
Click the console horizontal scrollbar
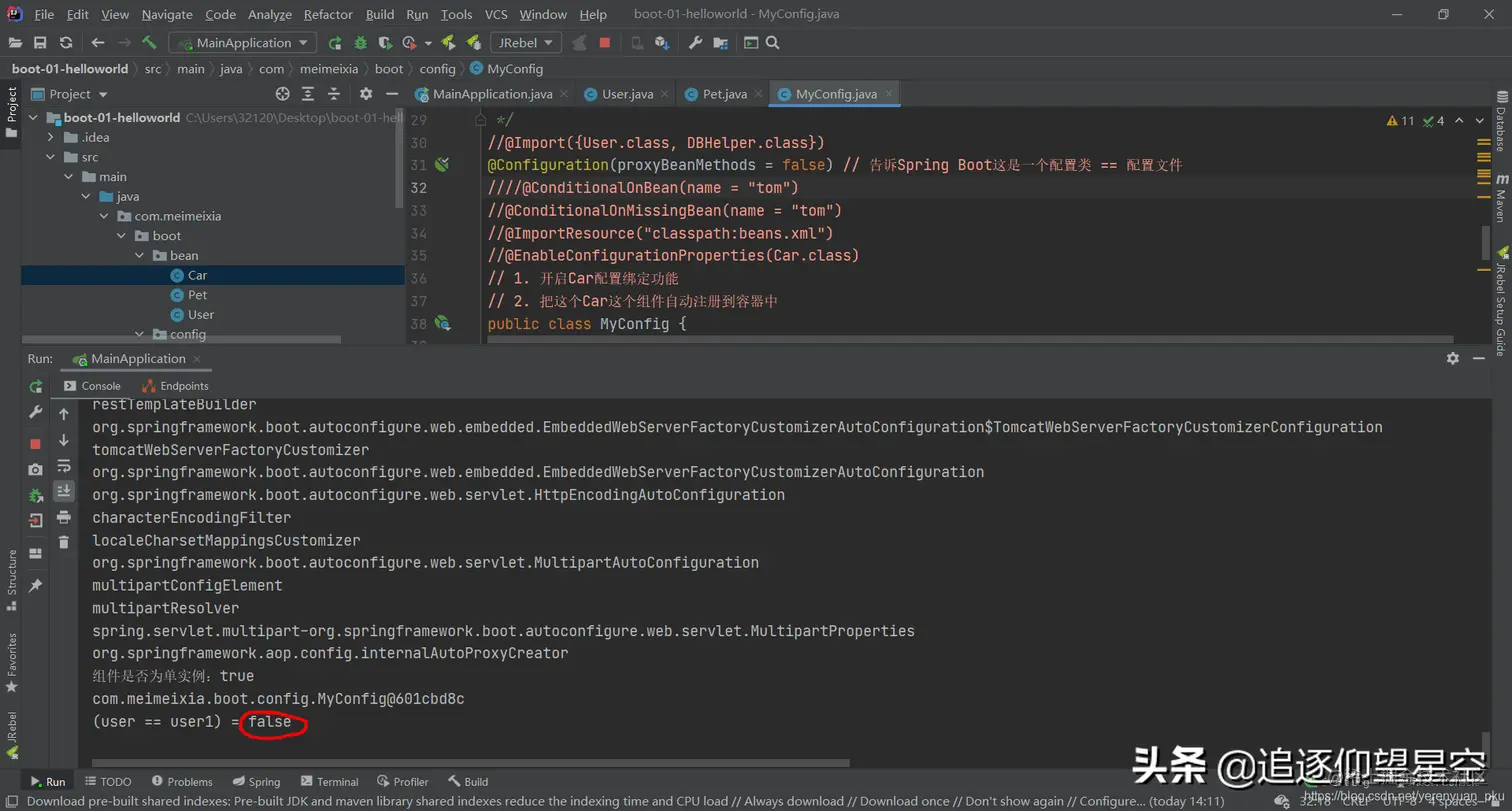click(470, 762)
